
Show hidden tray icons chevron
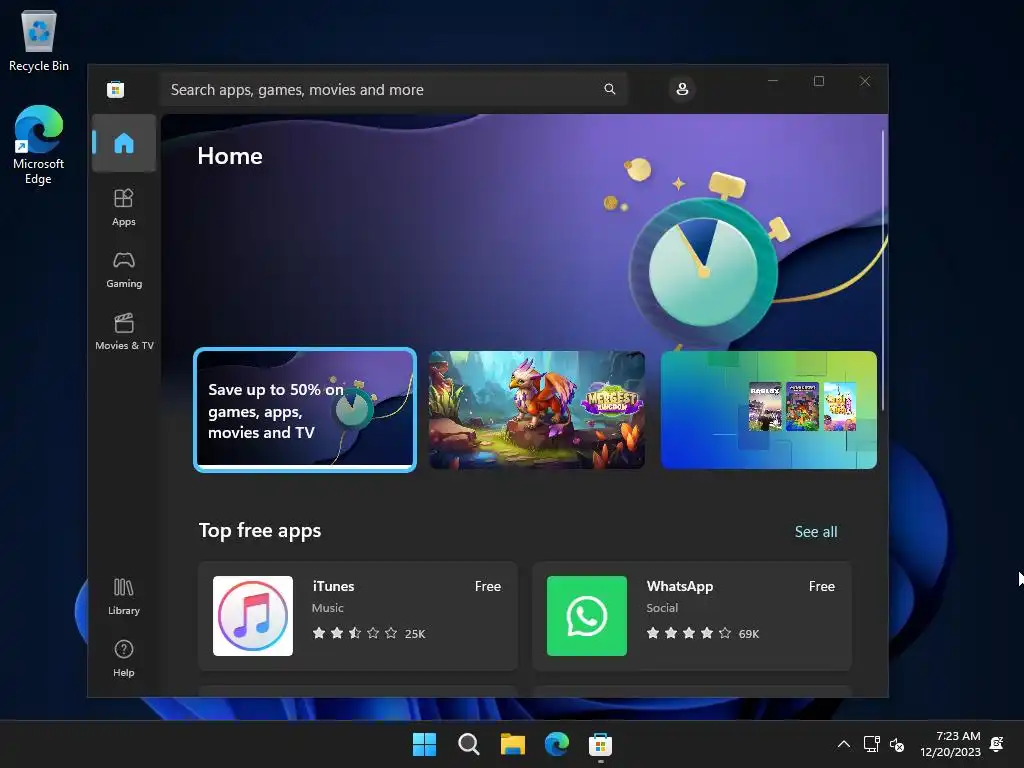[x=844, y=744]
